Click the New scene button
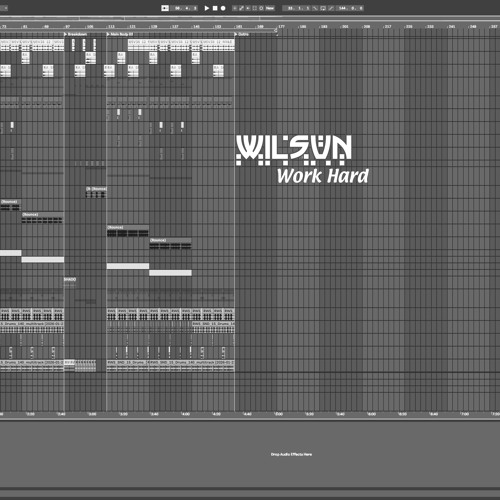500x500 pixels. click(x=270, y=8)
